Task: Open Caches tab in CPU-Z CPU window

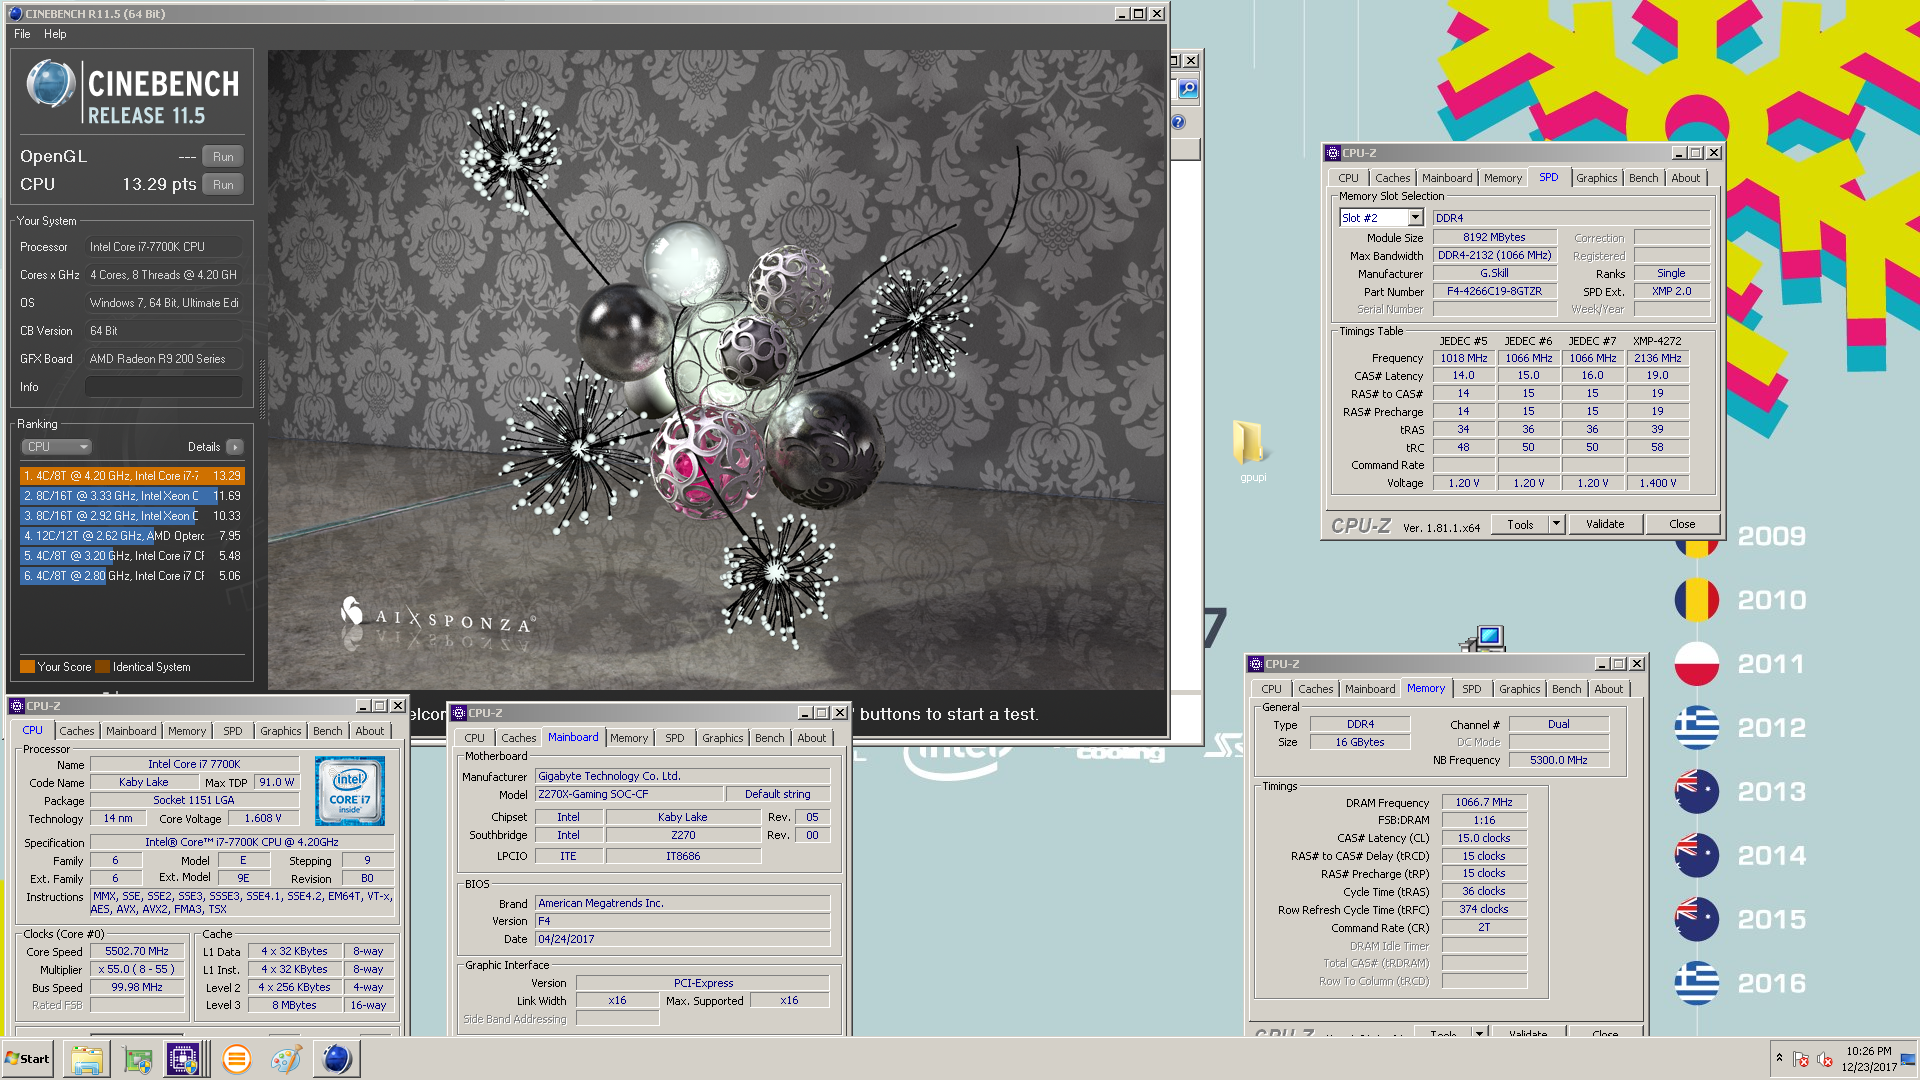Action: pyautogui.click(x=76, y=731)
